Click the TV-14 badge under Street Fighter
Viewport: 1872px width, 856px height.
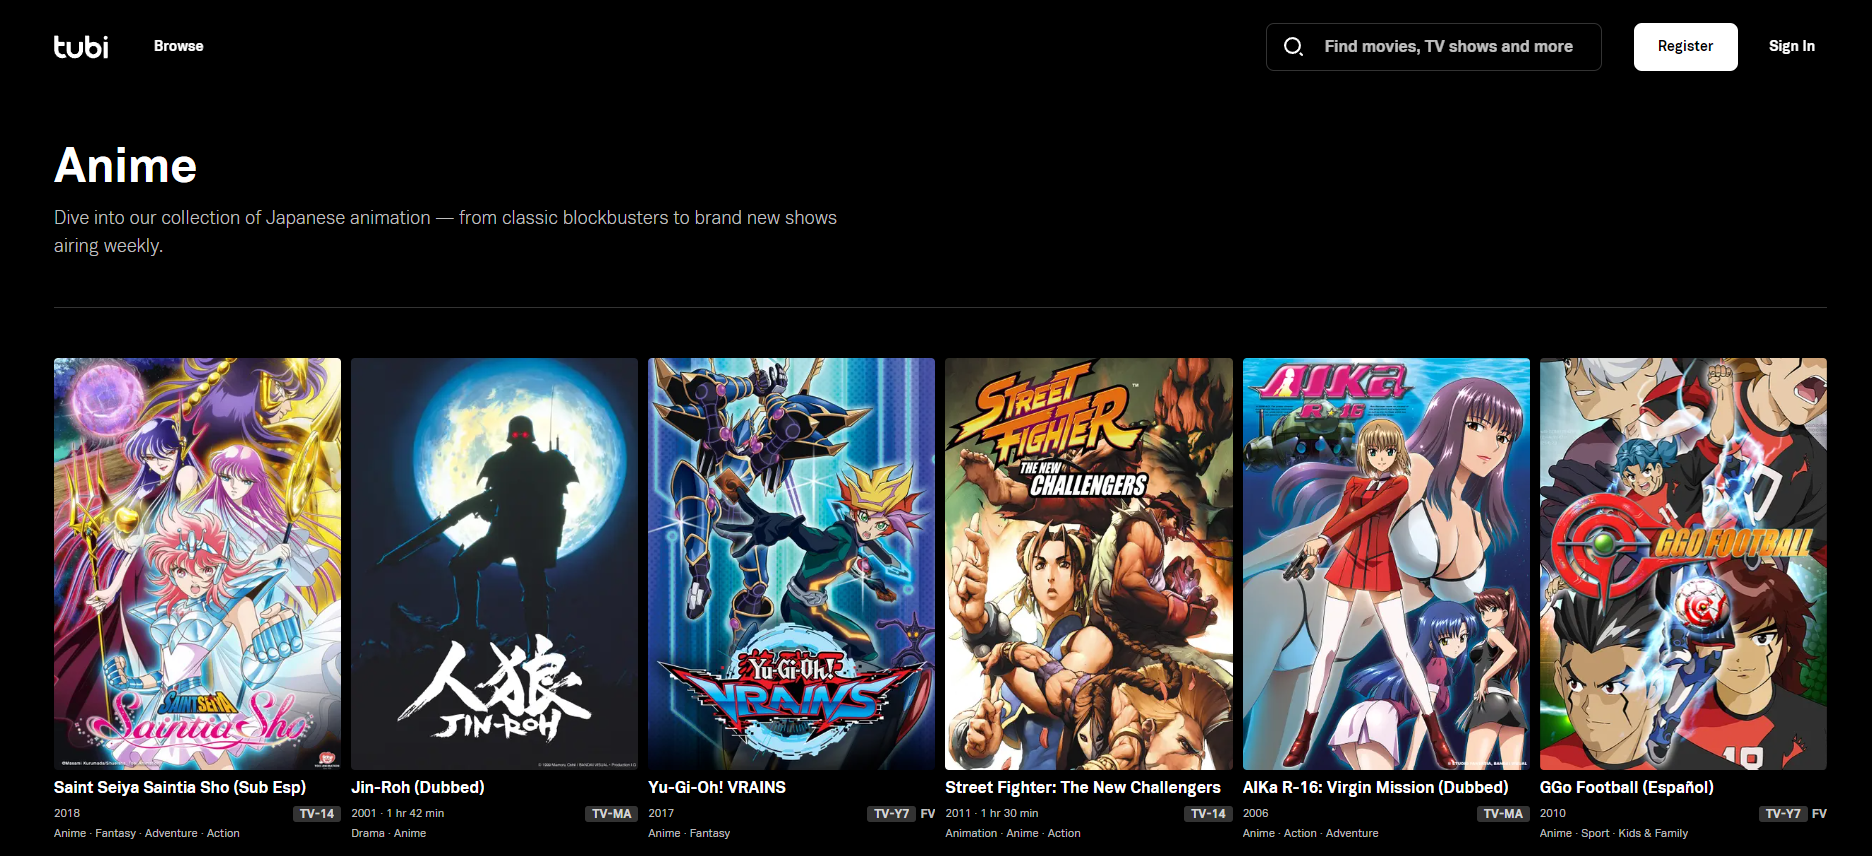click(x=1208, y=814)
